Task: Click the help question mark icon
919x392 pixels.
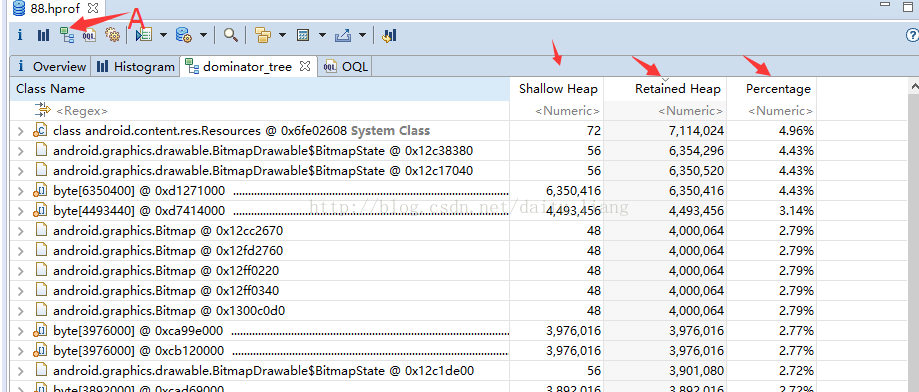Action: point(912,36)
